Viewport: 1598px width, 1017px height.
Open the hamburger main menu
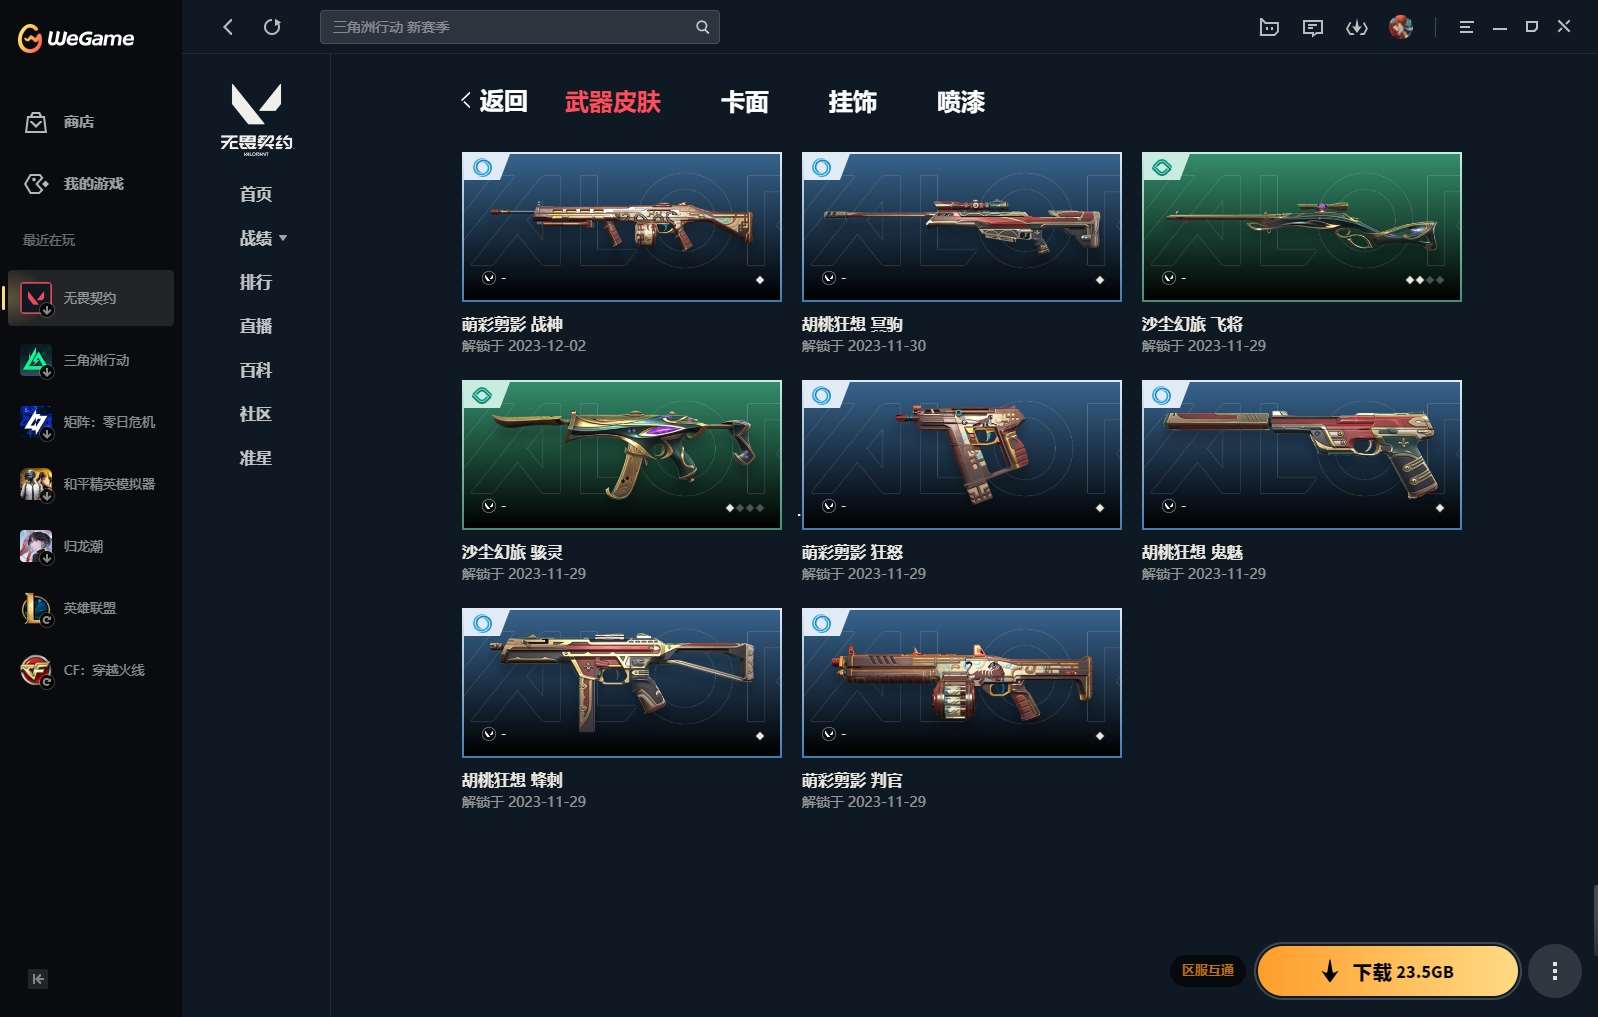click(1466, 27)
